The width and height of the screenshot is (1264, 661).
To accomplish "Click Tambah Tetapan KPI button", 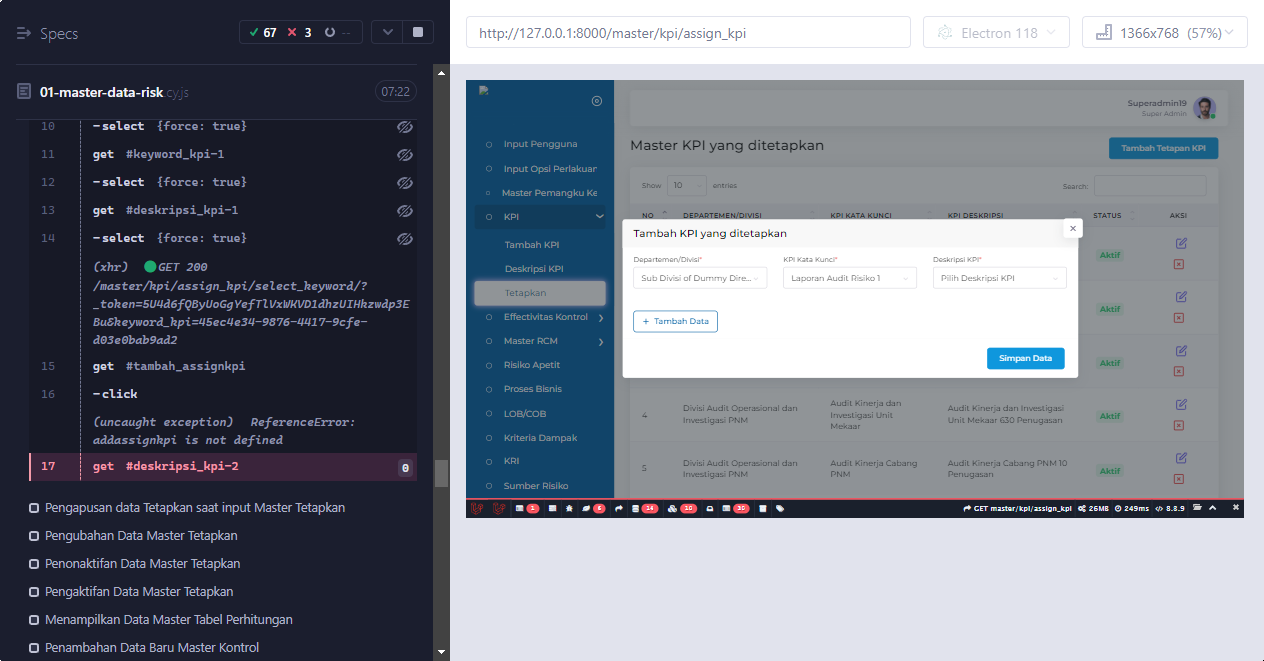I will pos(1163,148).
